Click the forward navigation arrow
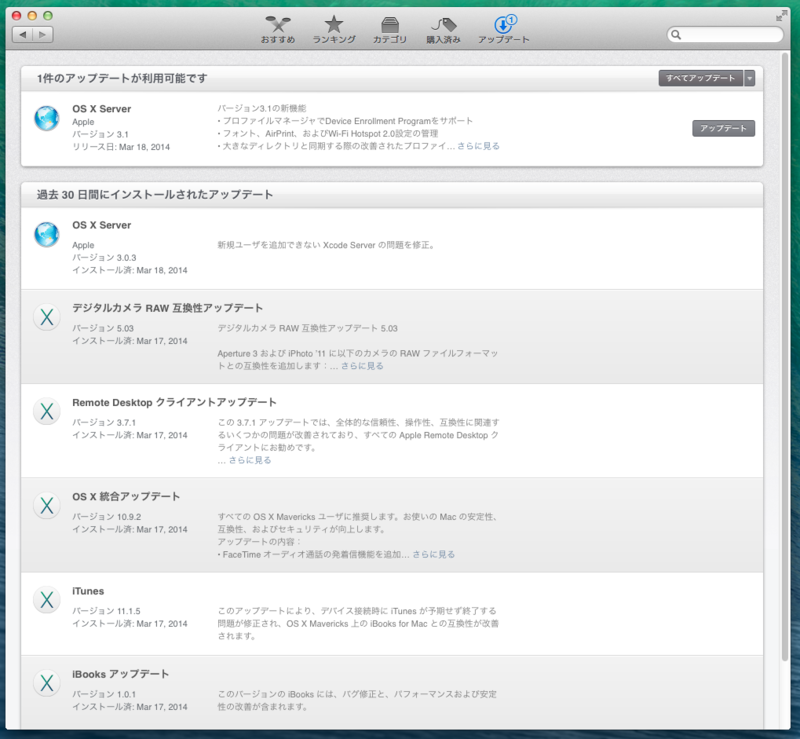800x739 pixels. [x=43, y=35]
